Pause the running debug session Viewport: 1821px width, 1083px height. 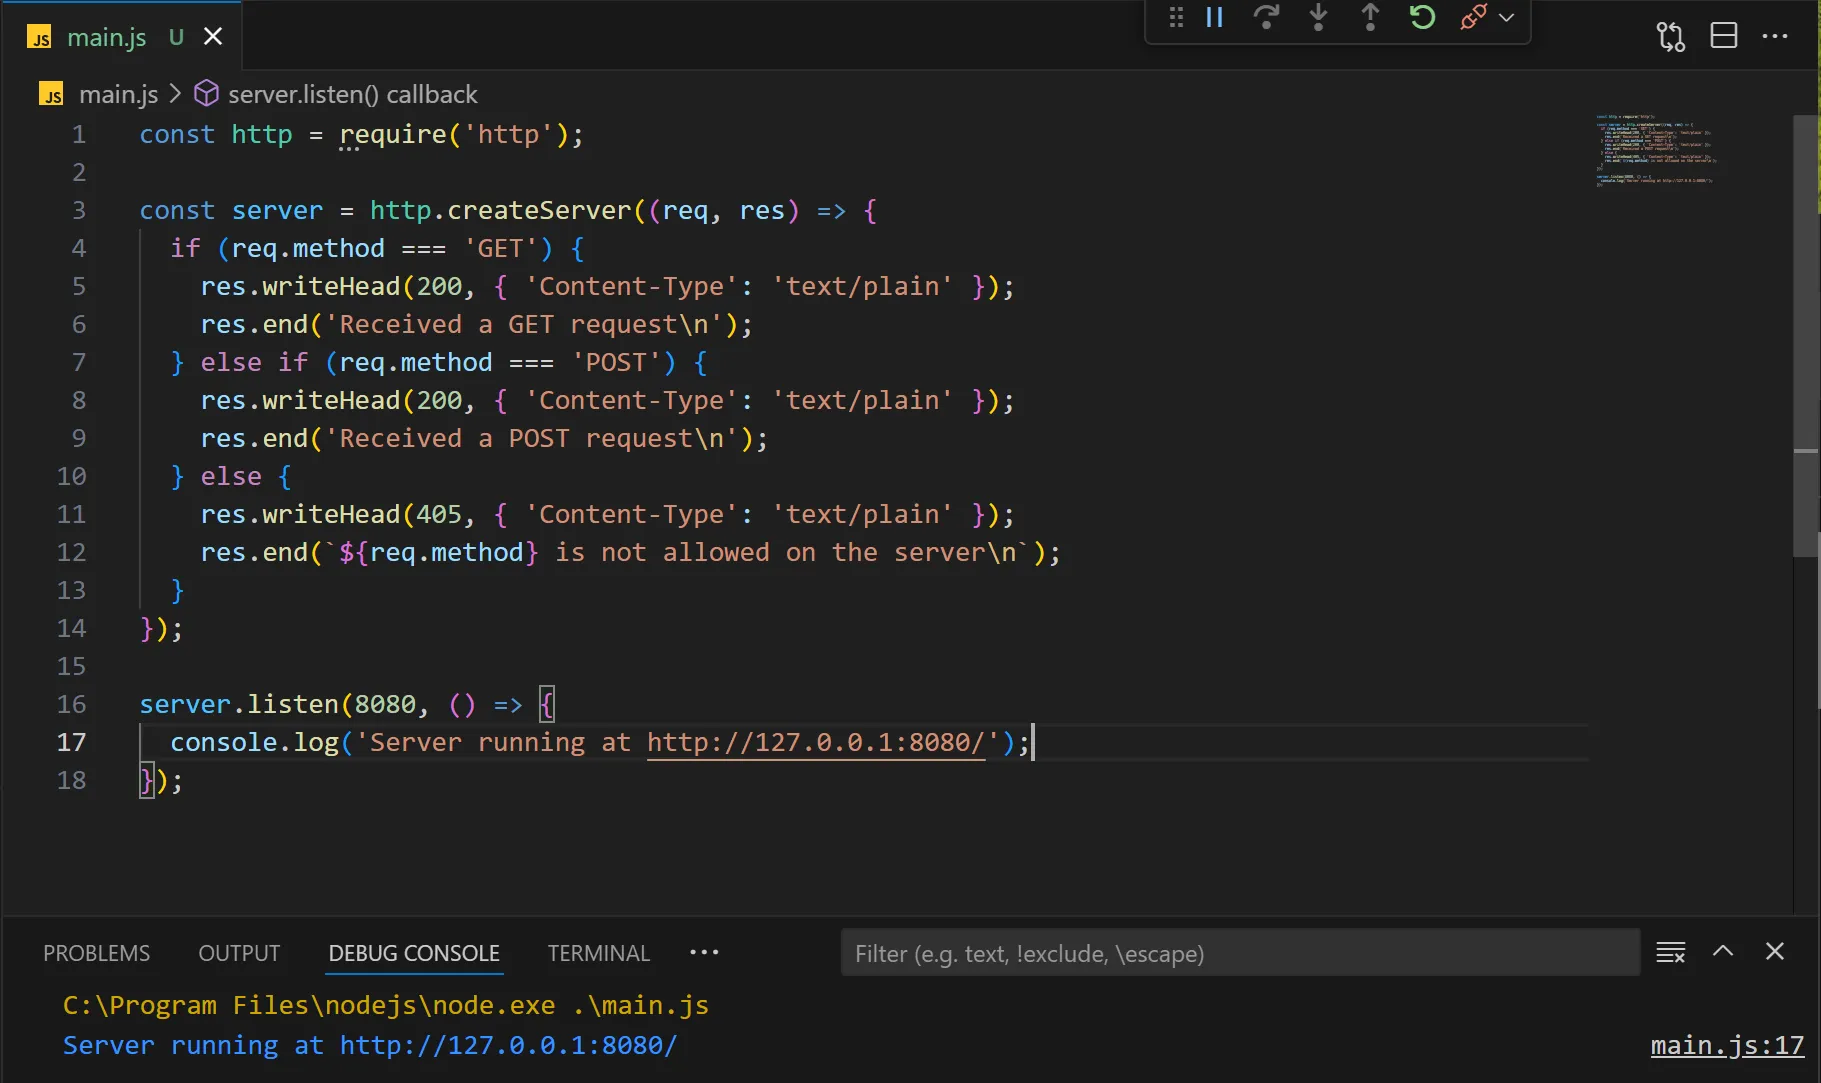1215,17
